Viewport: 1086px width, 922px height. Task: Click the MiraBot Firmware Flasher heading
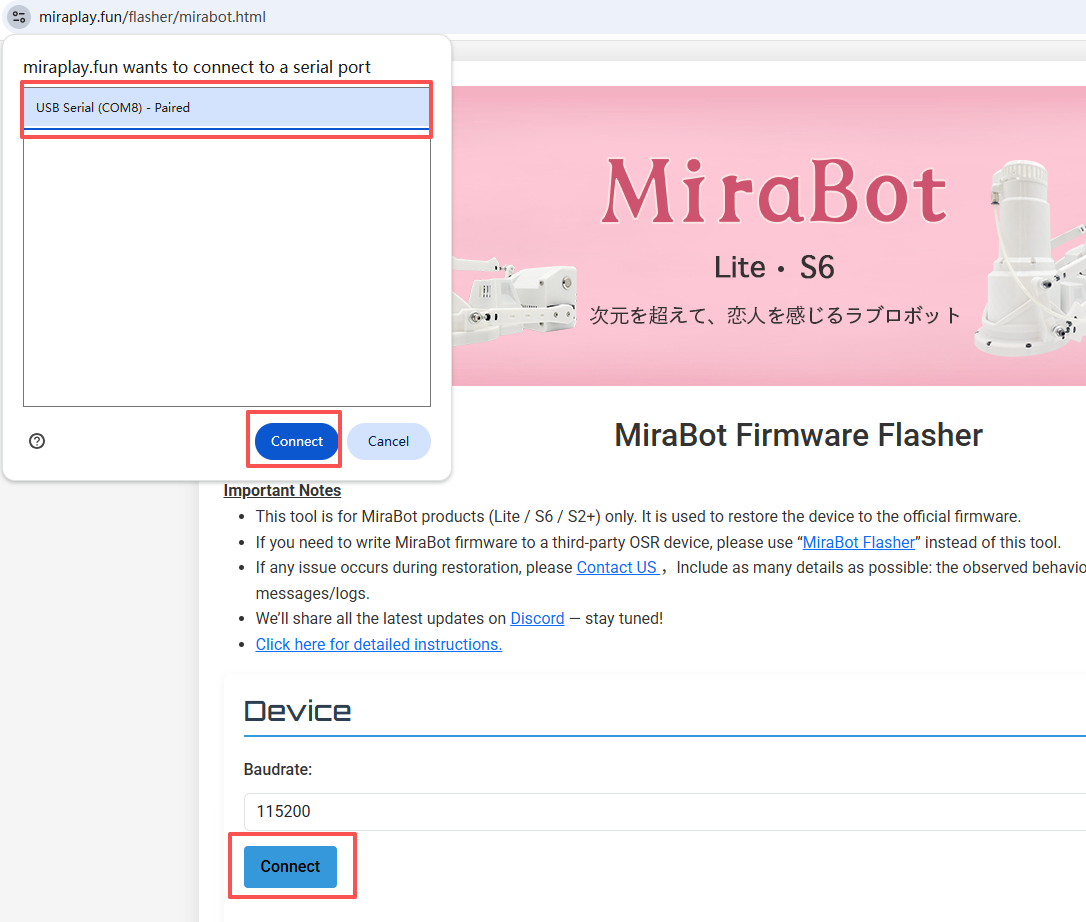798,435
